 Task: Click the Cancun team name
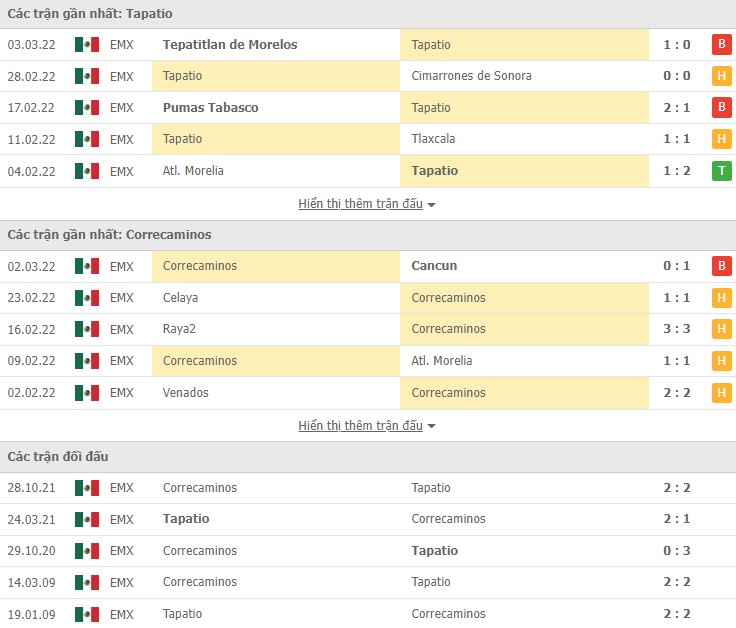[x=434, y=266]
